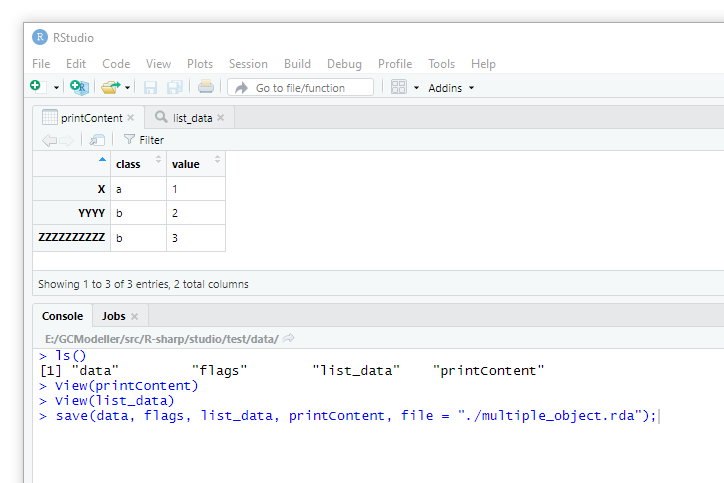The image size is (724, 483).
Task: Open the Session menu
Action: pos(248,63)
